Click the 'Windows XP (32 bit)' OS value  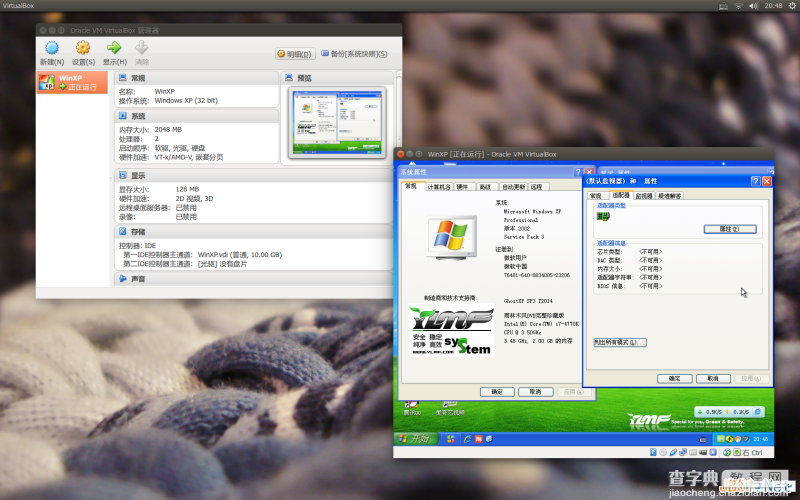pyautogui.click(x=186, y=101)
